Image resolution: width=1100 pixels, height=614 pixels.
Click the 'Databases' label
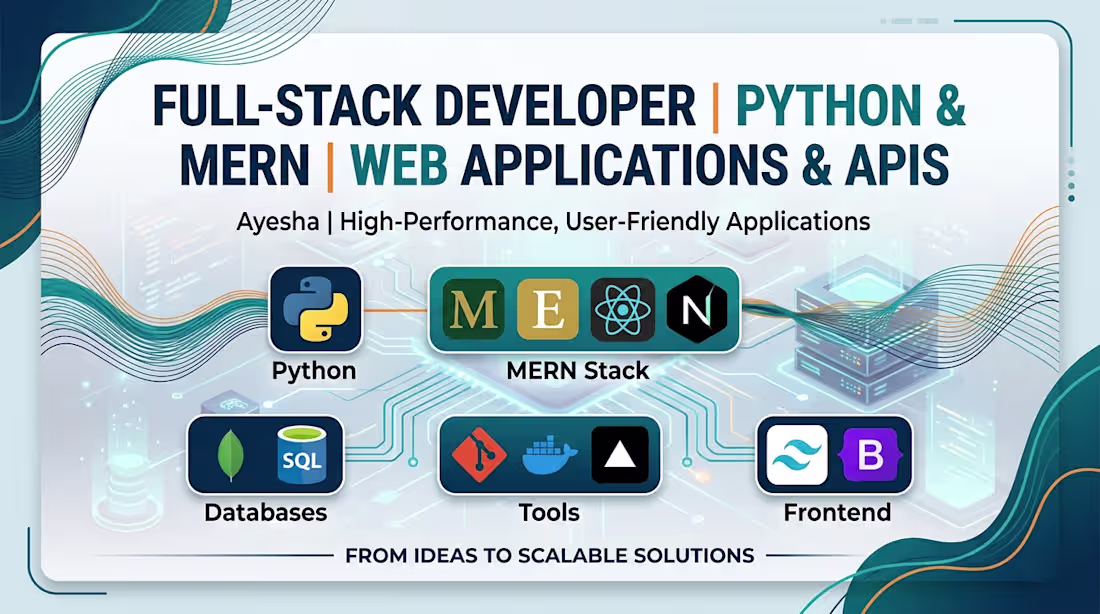point(265,512)
